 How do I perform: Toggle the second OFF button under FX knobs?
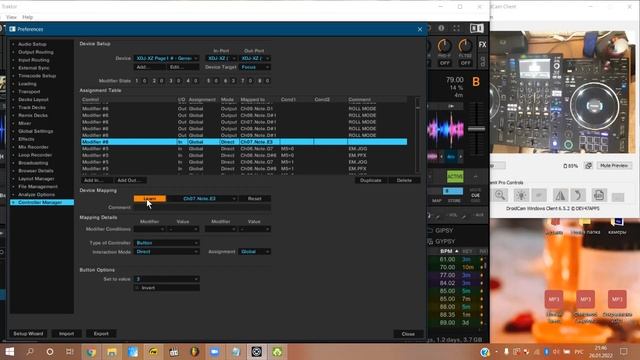(x=465, y=63)
